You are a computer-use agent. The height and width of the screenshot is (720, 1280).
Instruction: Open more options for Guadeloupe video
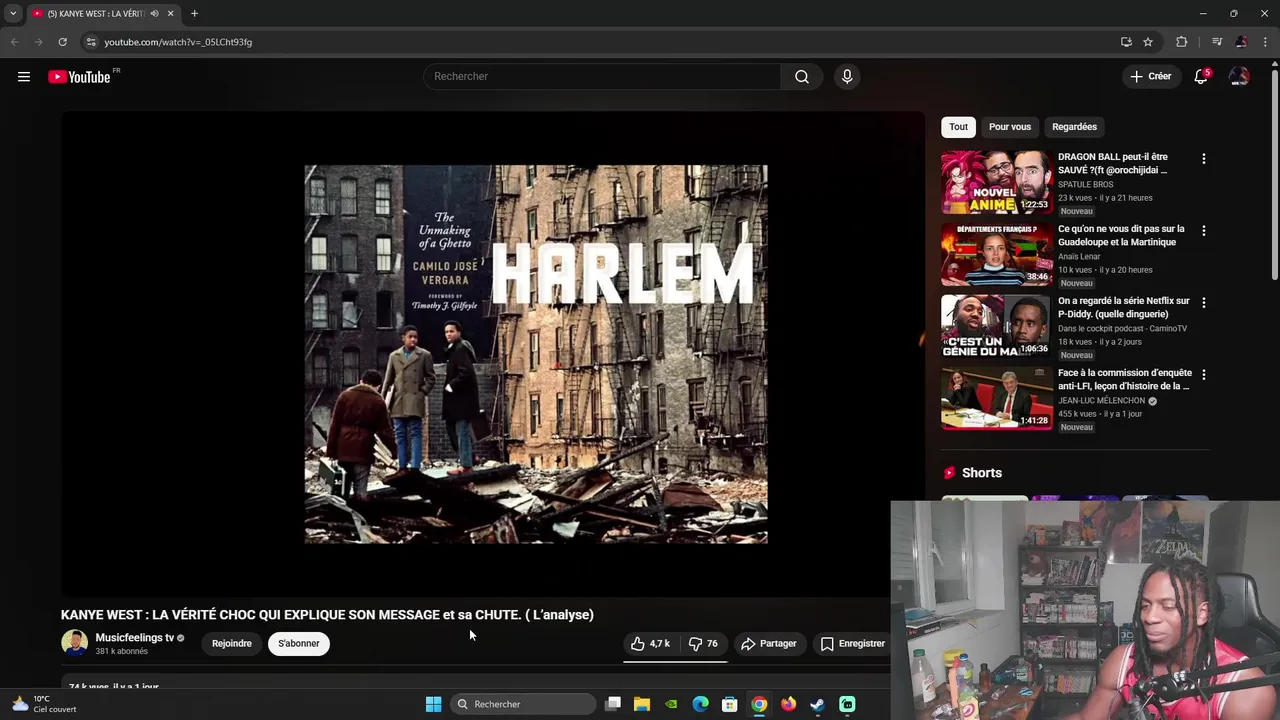pos(1204,231)
